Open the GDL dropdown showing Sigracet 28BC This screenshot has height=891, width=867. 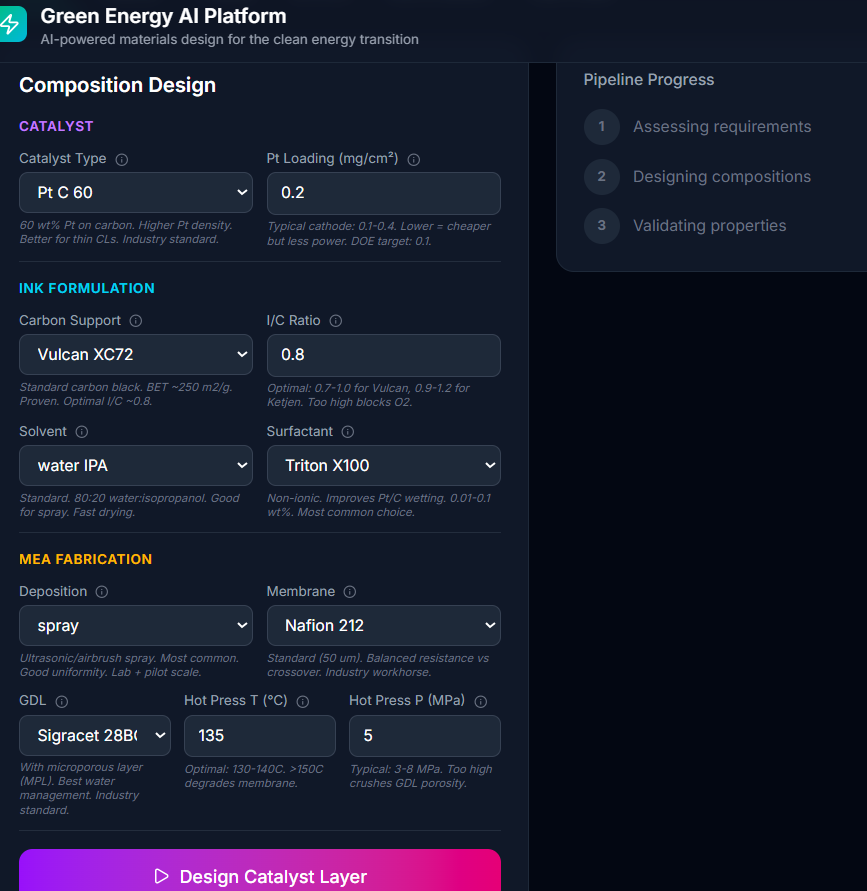click(95, 736)
